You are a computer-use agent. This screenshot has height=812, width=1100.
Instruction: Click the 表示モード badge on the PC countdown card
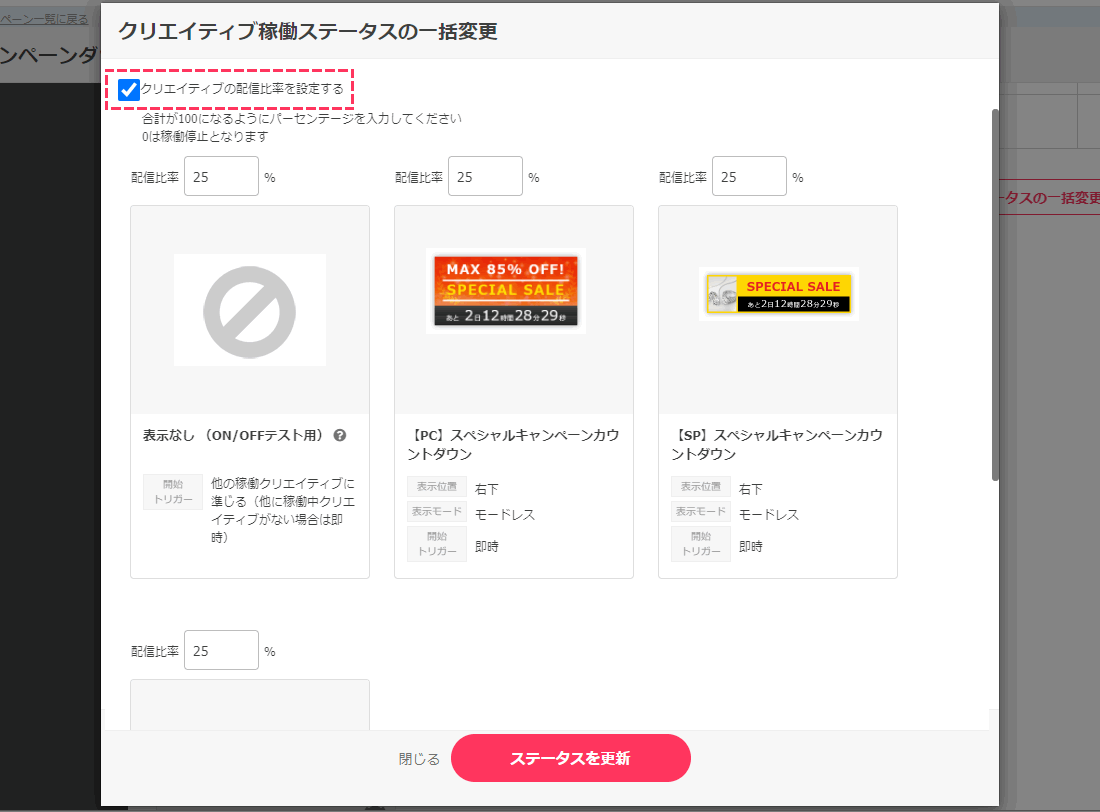[436, 513]
